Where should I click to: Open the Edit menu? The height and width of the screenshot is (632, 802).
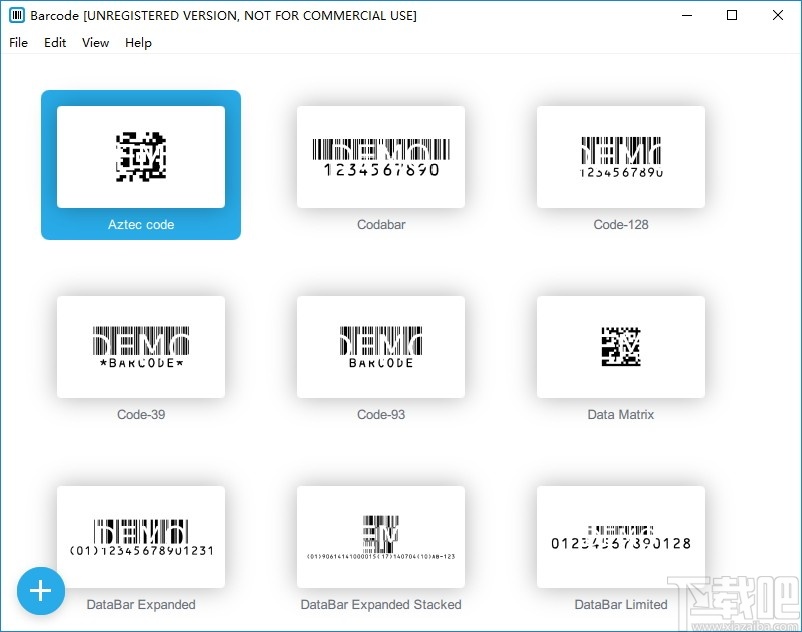click(x=55, y=42)
